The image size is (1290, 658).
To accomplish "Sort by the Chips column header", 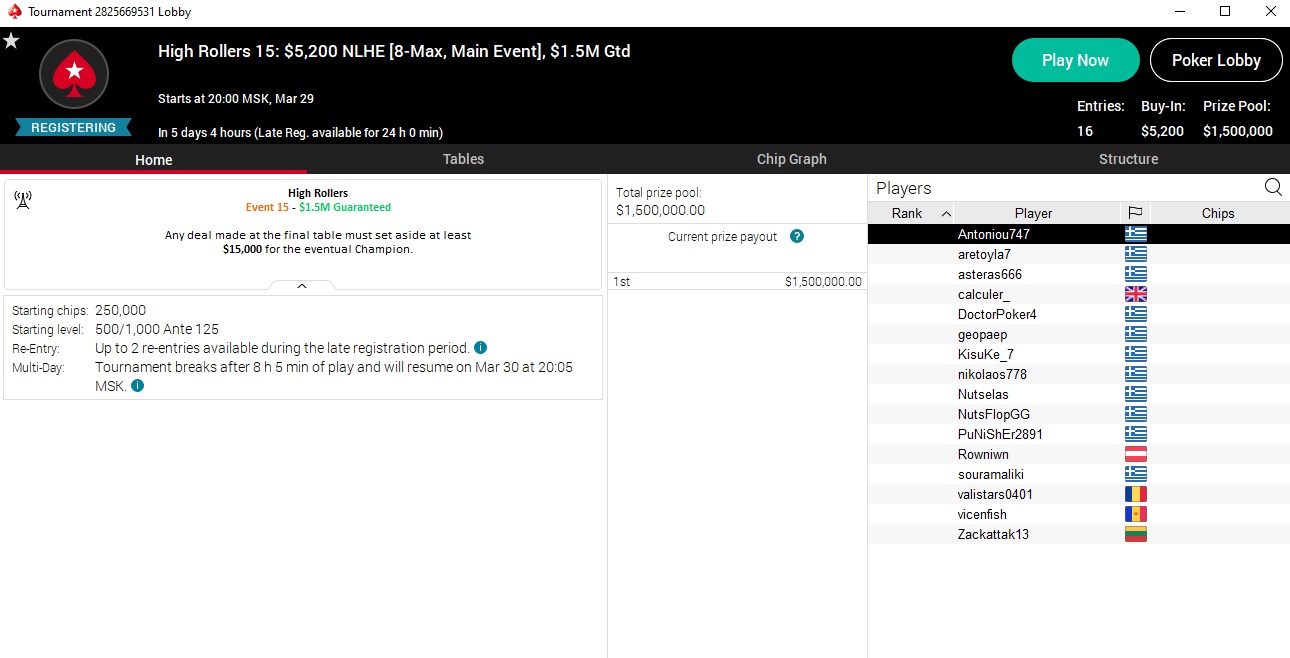I will pyautogui.click(x=1217, y=213).
